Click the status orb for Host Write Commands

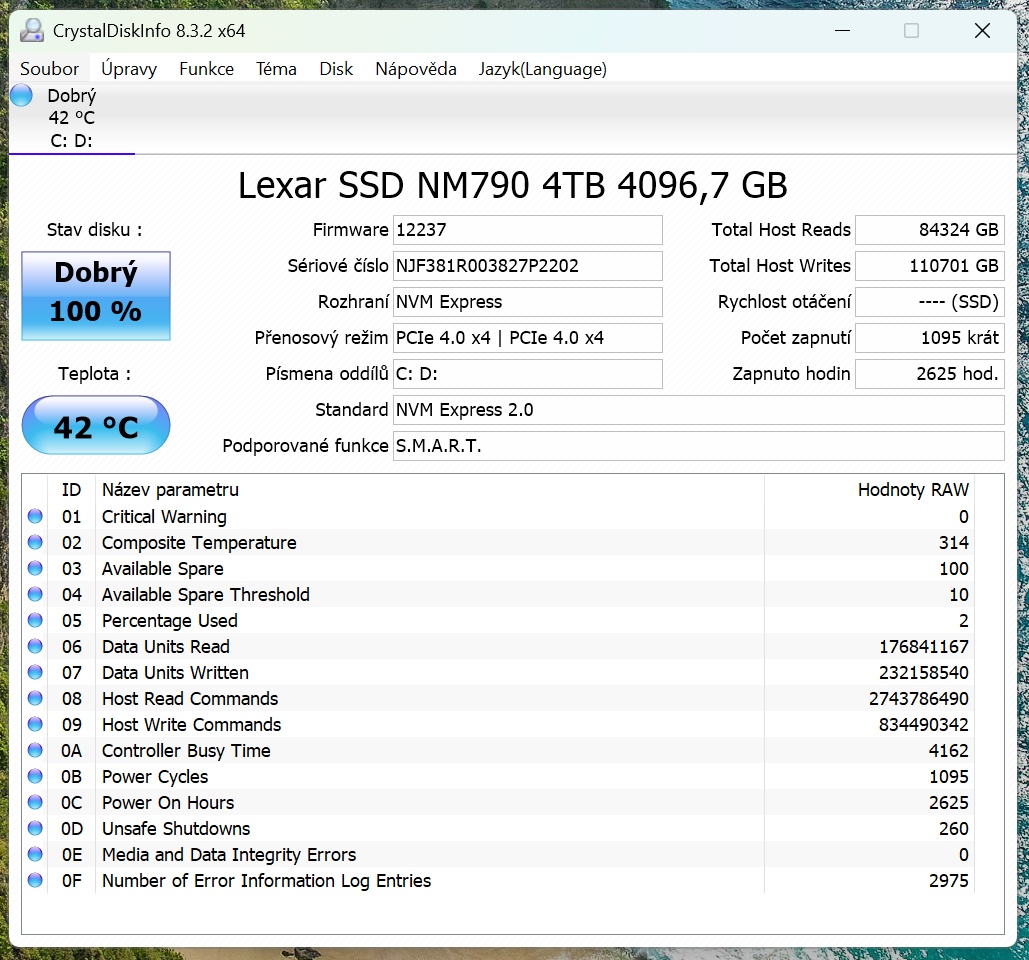(35, 724)
